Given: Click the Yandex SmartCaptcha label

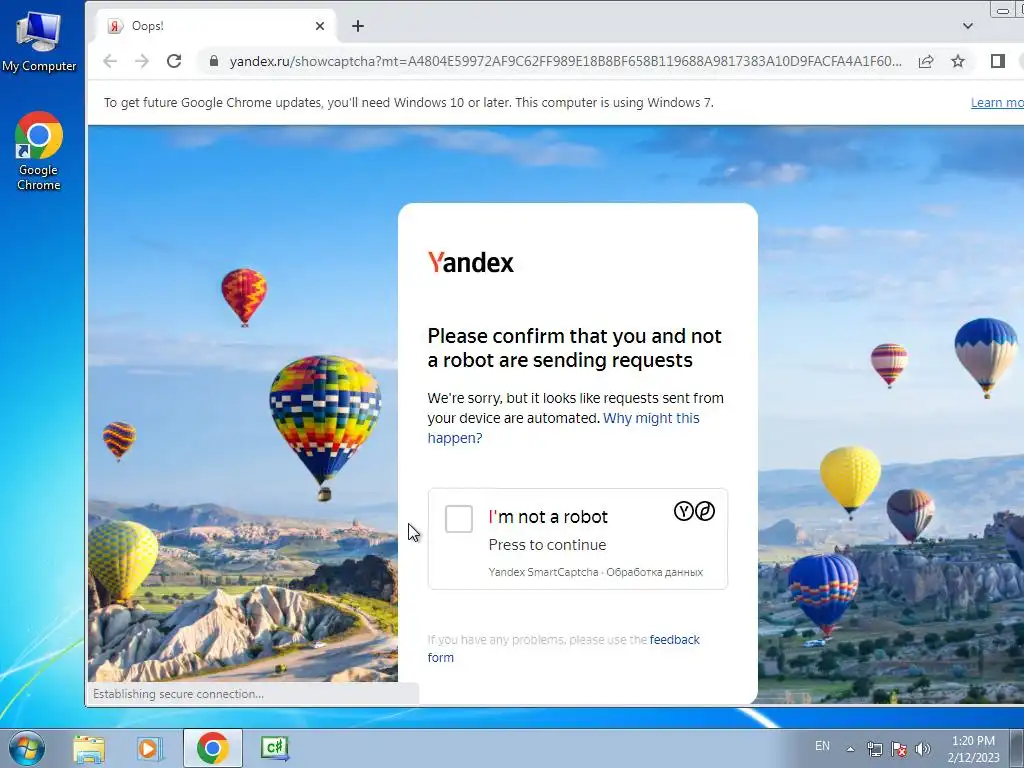Looking at the screenshot, I should 543,572.
